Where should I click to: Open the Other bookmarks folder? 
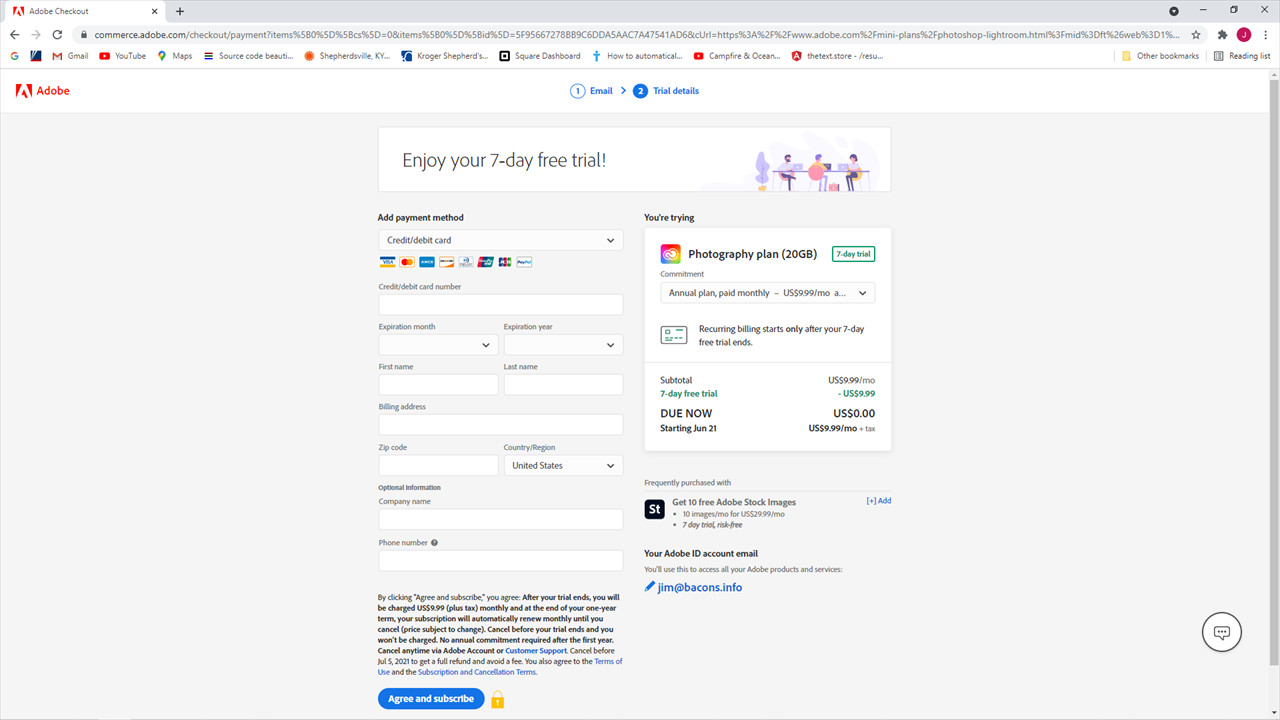[x=1160, y=56]
